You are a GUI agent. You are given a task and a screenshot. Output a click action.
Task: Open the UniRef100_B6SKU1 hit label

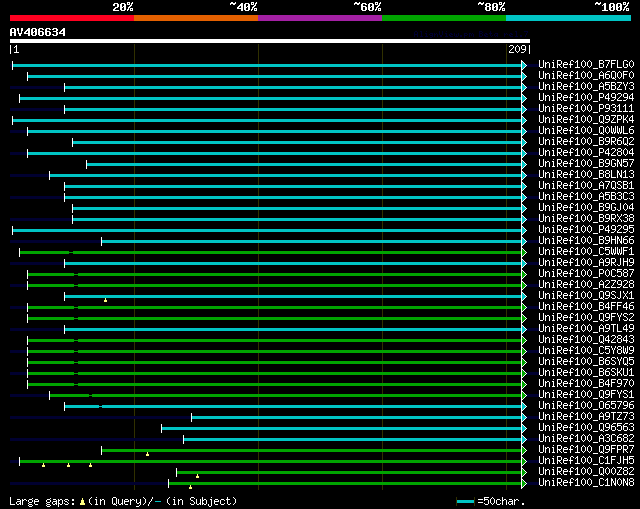click(586, 373)
